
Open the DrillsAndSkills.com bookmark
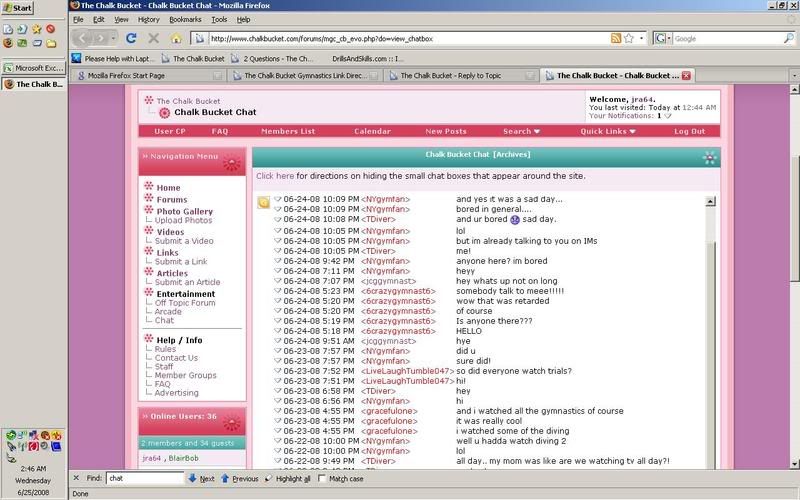pos(367,59)
